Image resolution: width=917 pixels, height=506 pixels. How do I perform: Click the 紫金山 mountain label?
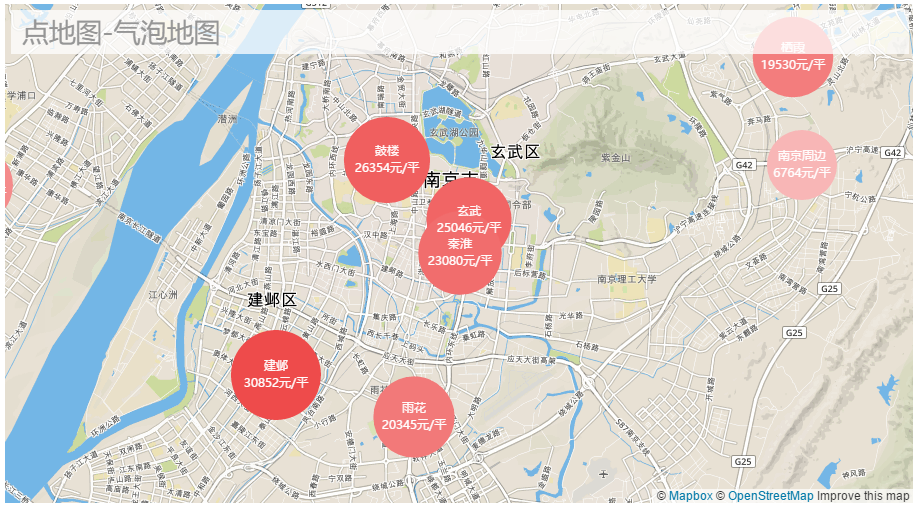616,158
